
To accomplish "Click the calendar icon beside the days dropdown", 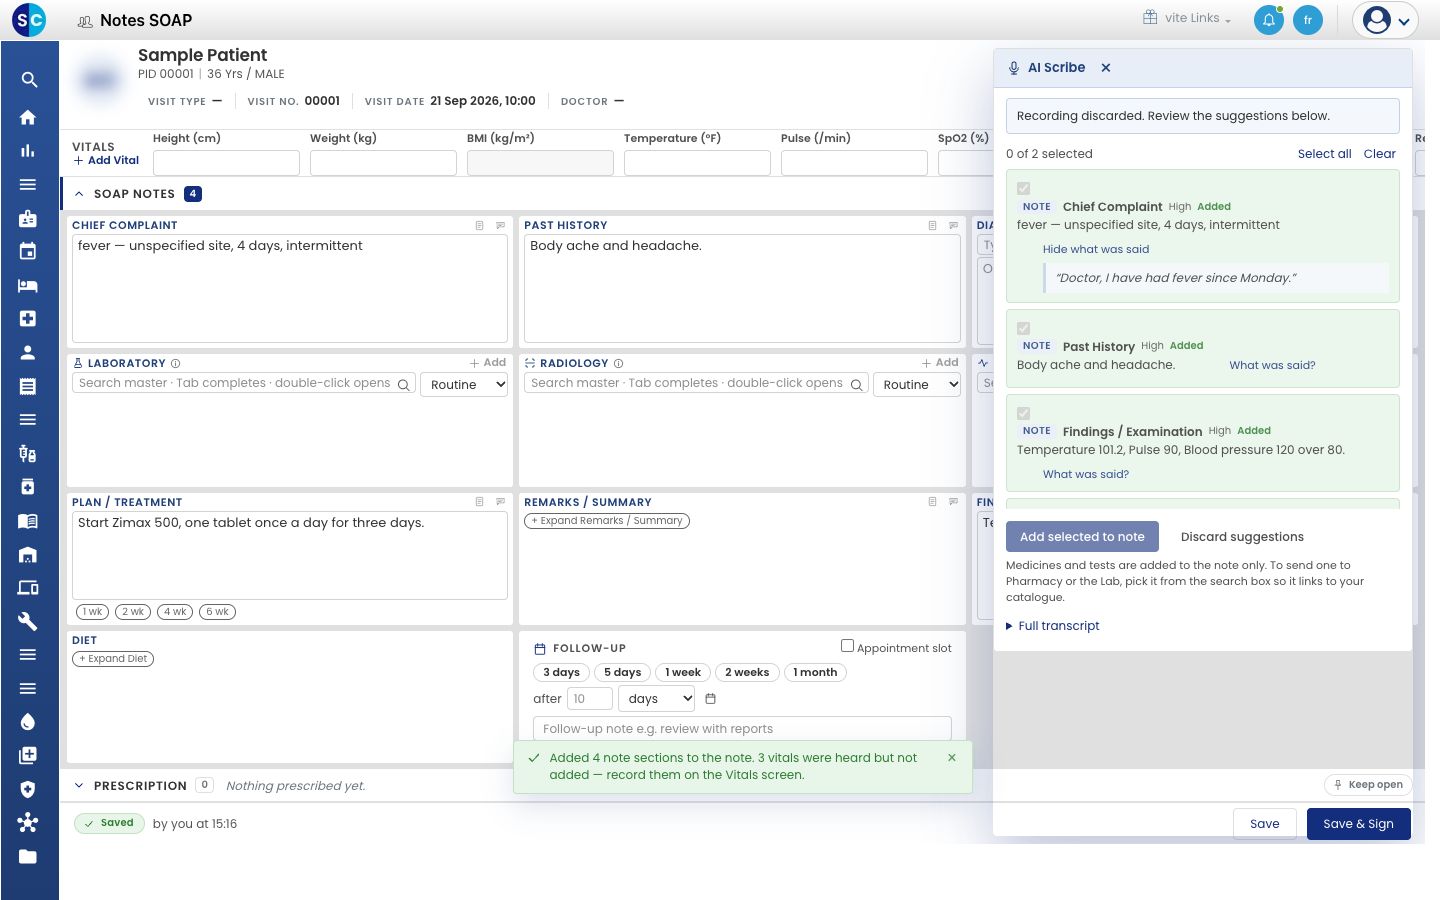I will coord(711,699).
